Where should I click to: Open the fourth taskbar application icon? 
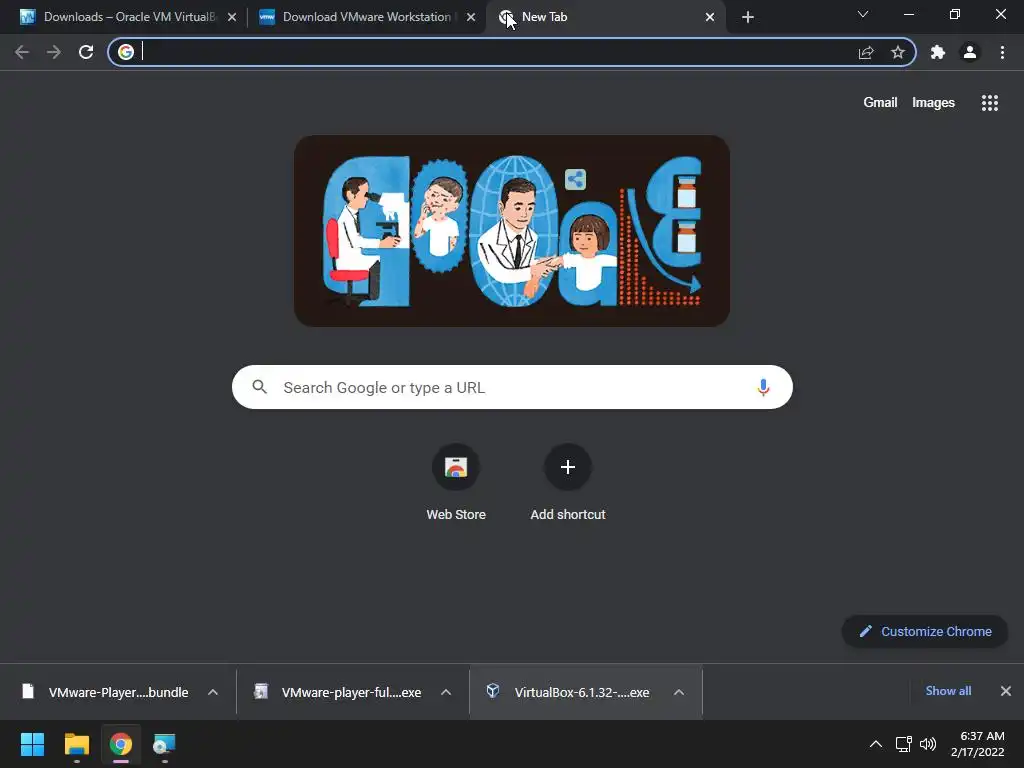[164, 744]
